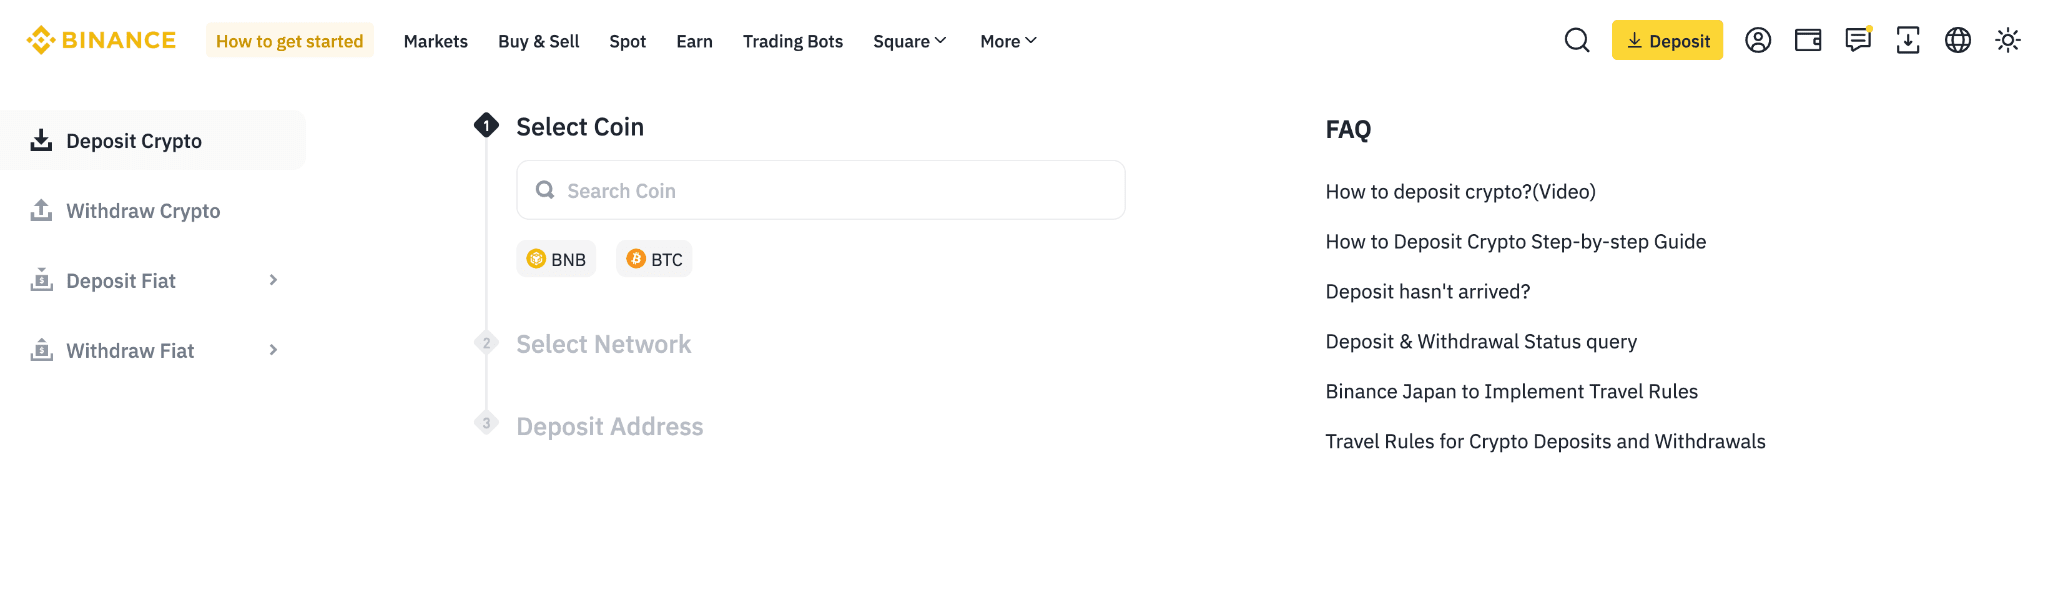Expand the Deposit Fiat chevron

(273, 280)
